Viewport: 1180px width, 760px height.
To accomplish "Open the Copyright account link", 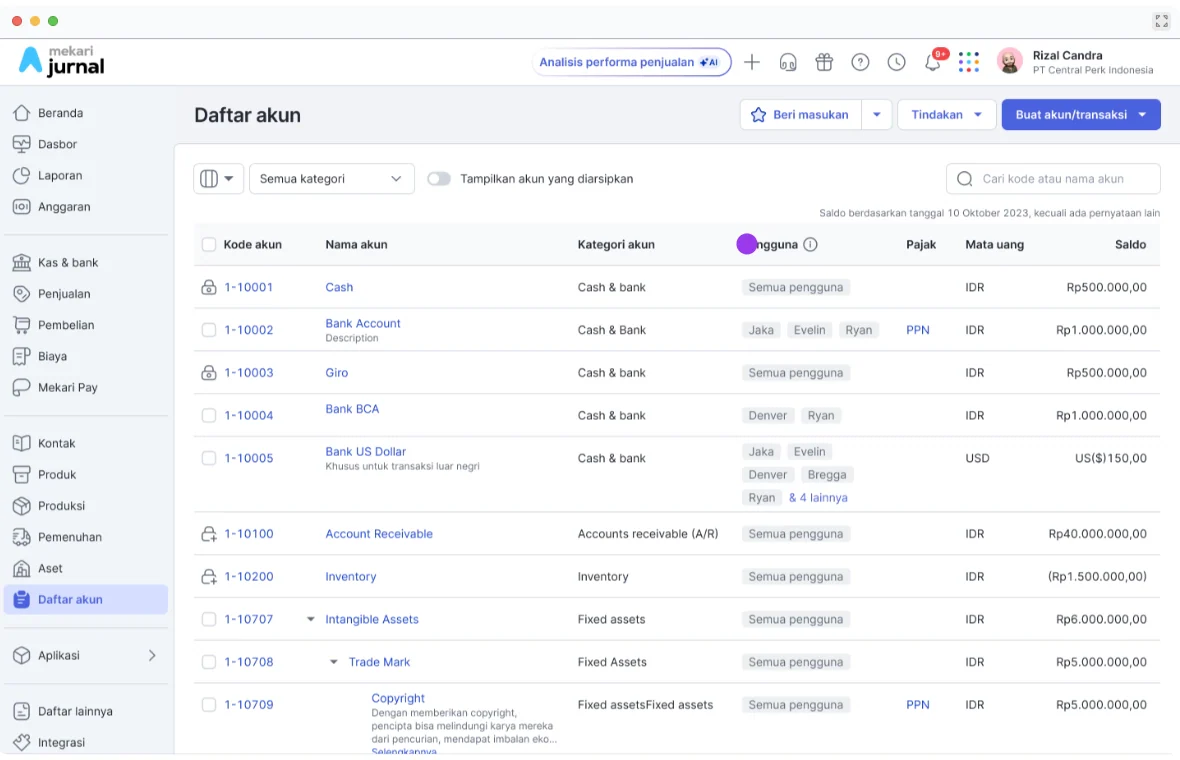I will (398, 698).
